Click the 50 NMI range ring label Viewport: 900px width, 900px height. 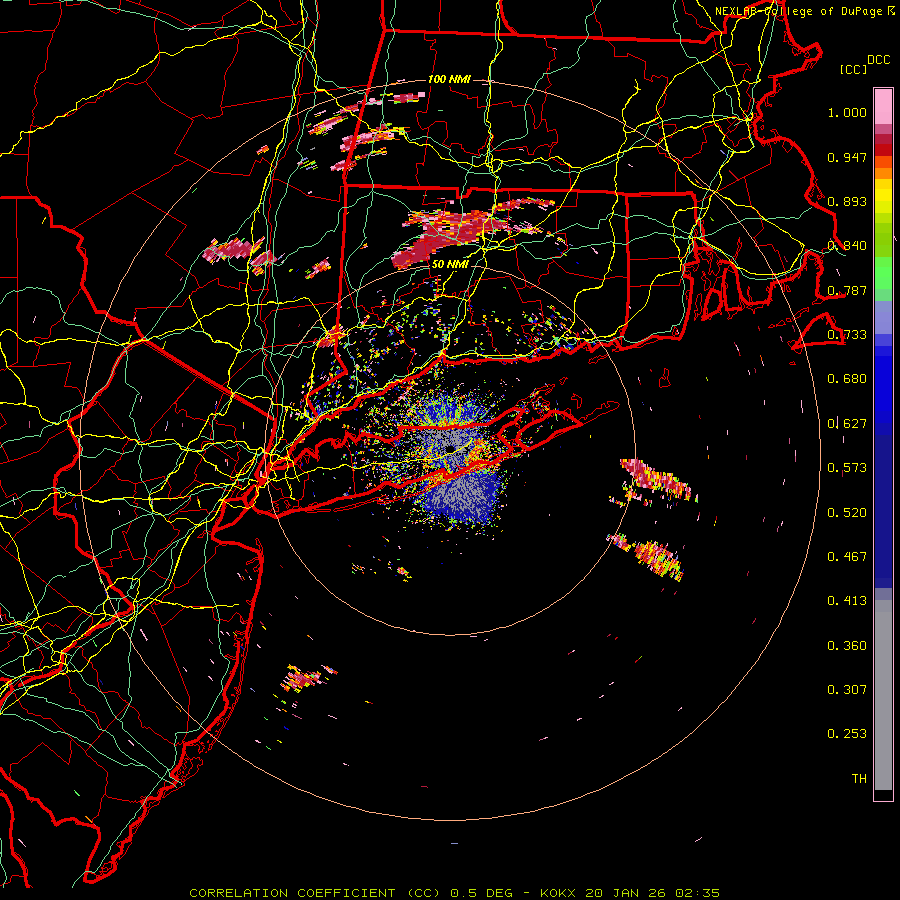pyautogui.click(x=449, y=264)
